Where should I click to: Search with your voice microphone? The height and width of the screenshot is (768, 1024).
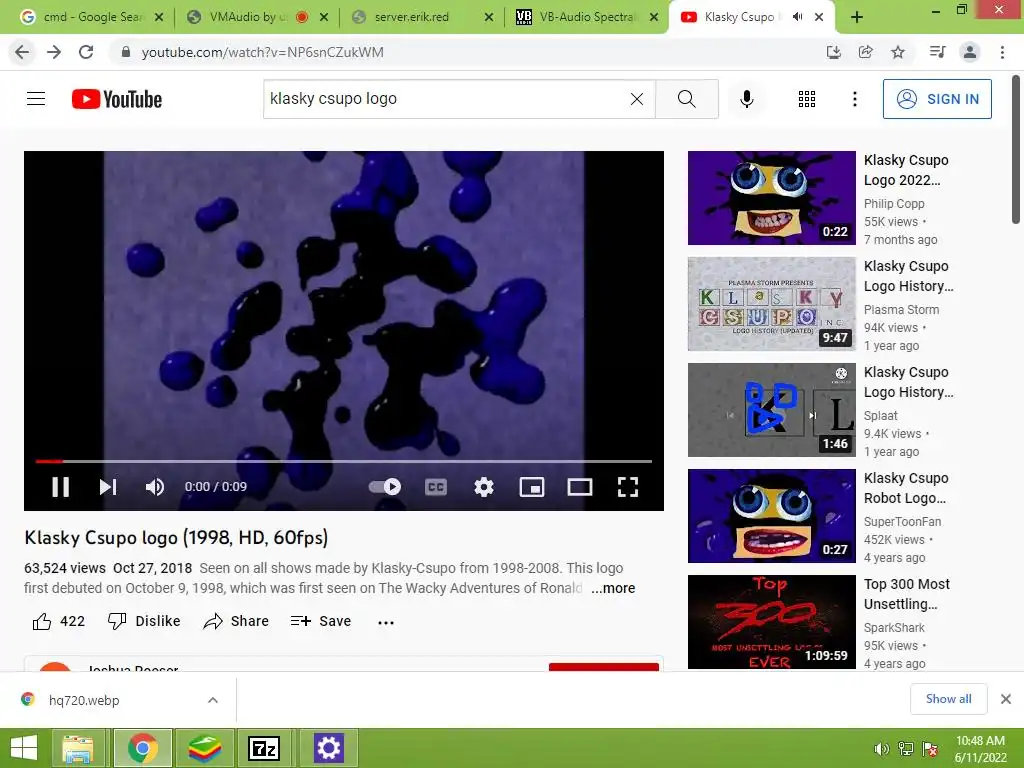[x=746, y=99]
